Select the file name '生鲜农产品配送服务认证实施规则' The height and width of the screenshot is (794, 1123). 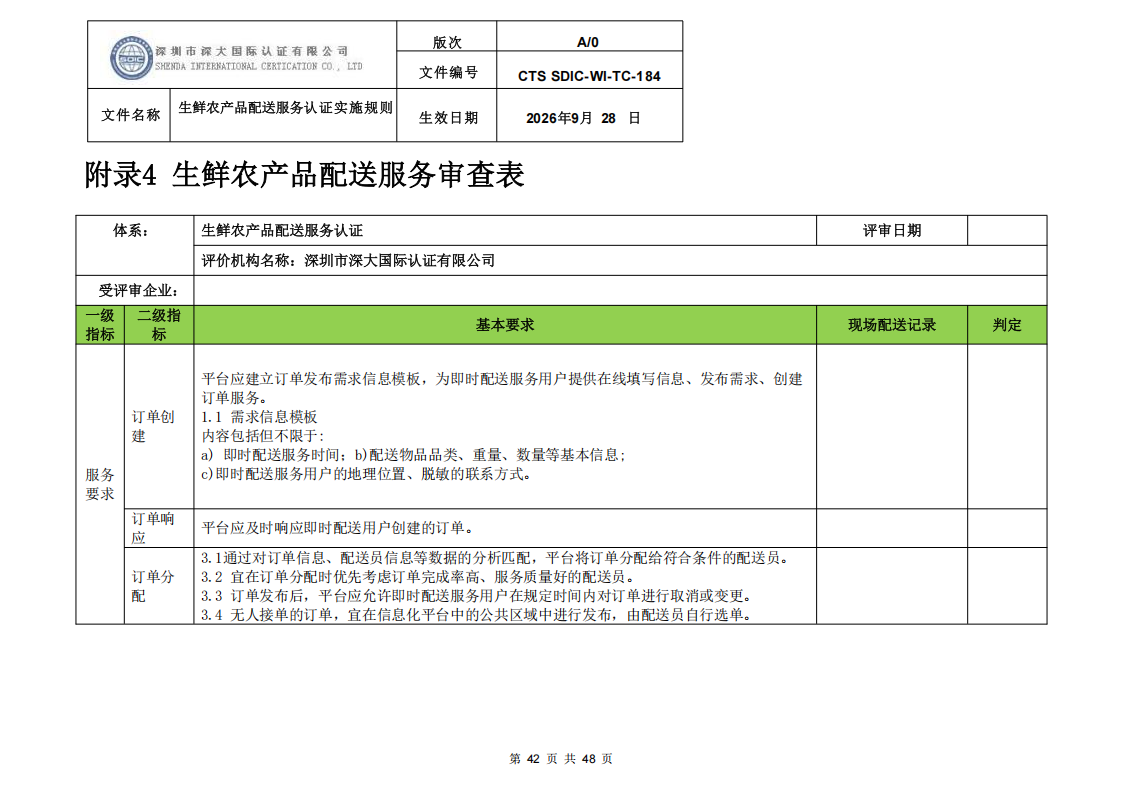click(x=285, y=107)
